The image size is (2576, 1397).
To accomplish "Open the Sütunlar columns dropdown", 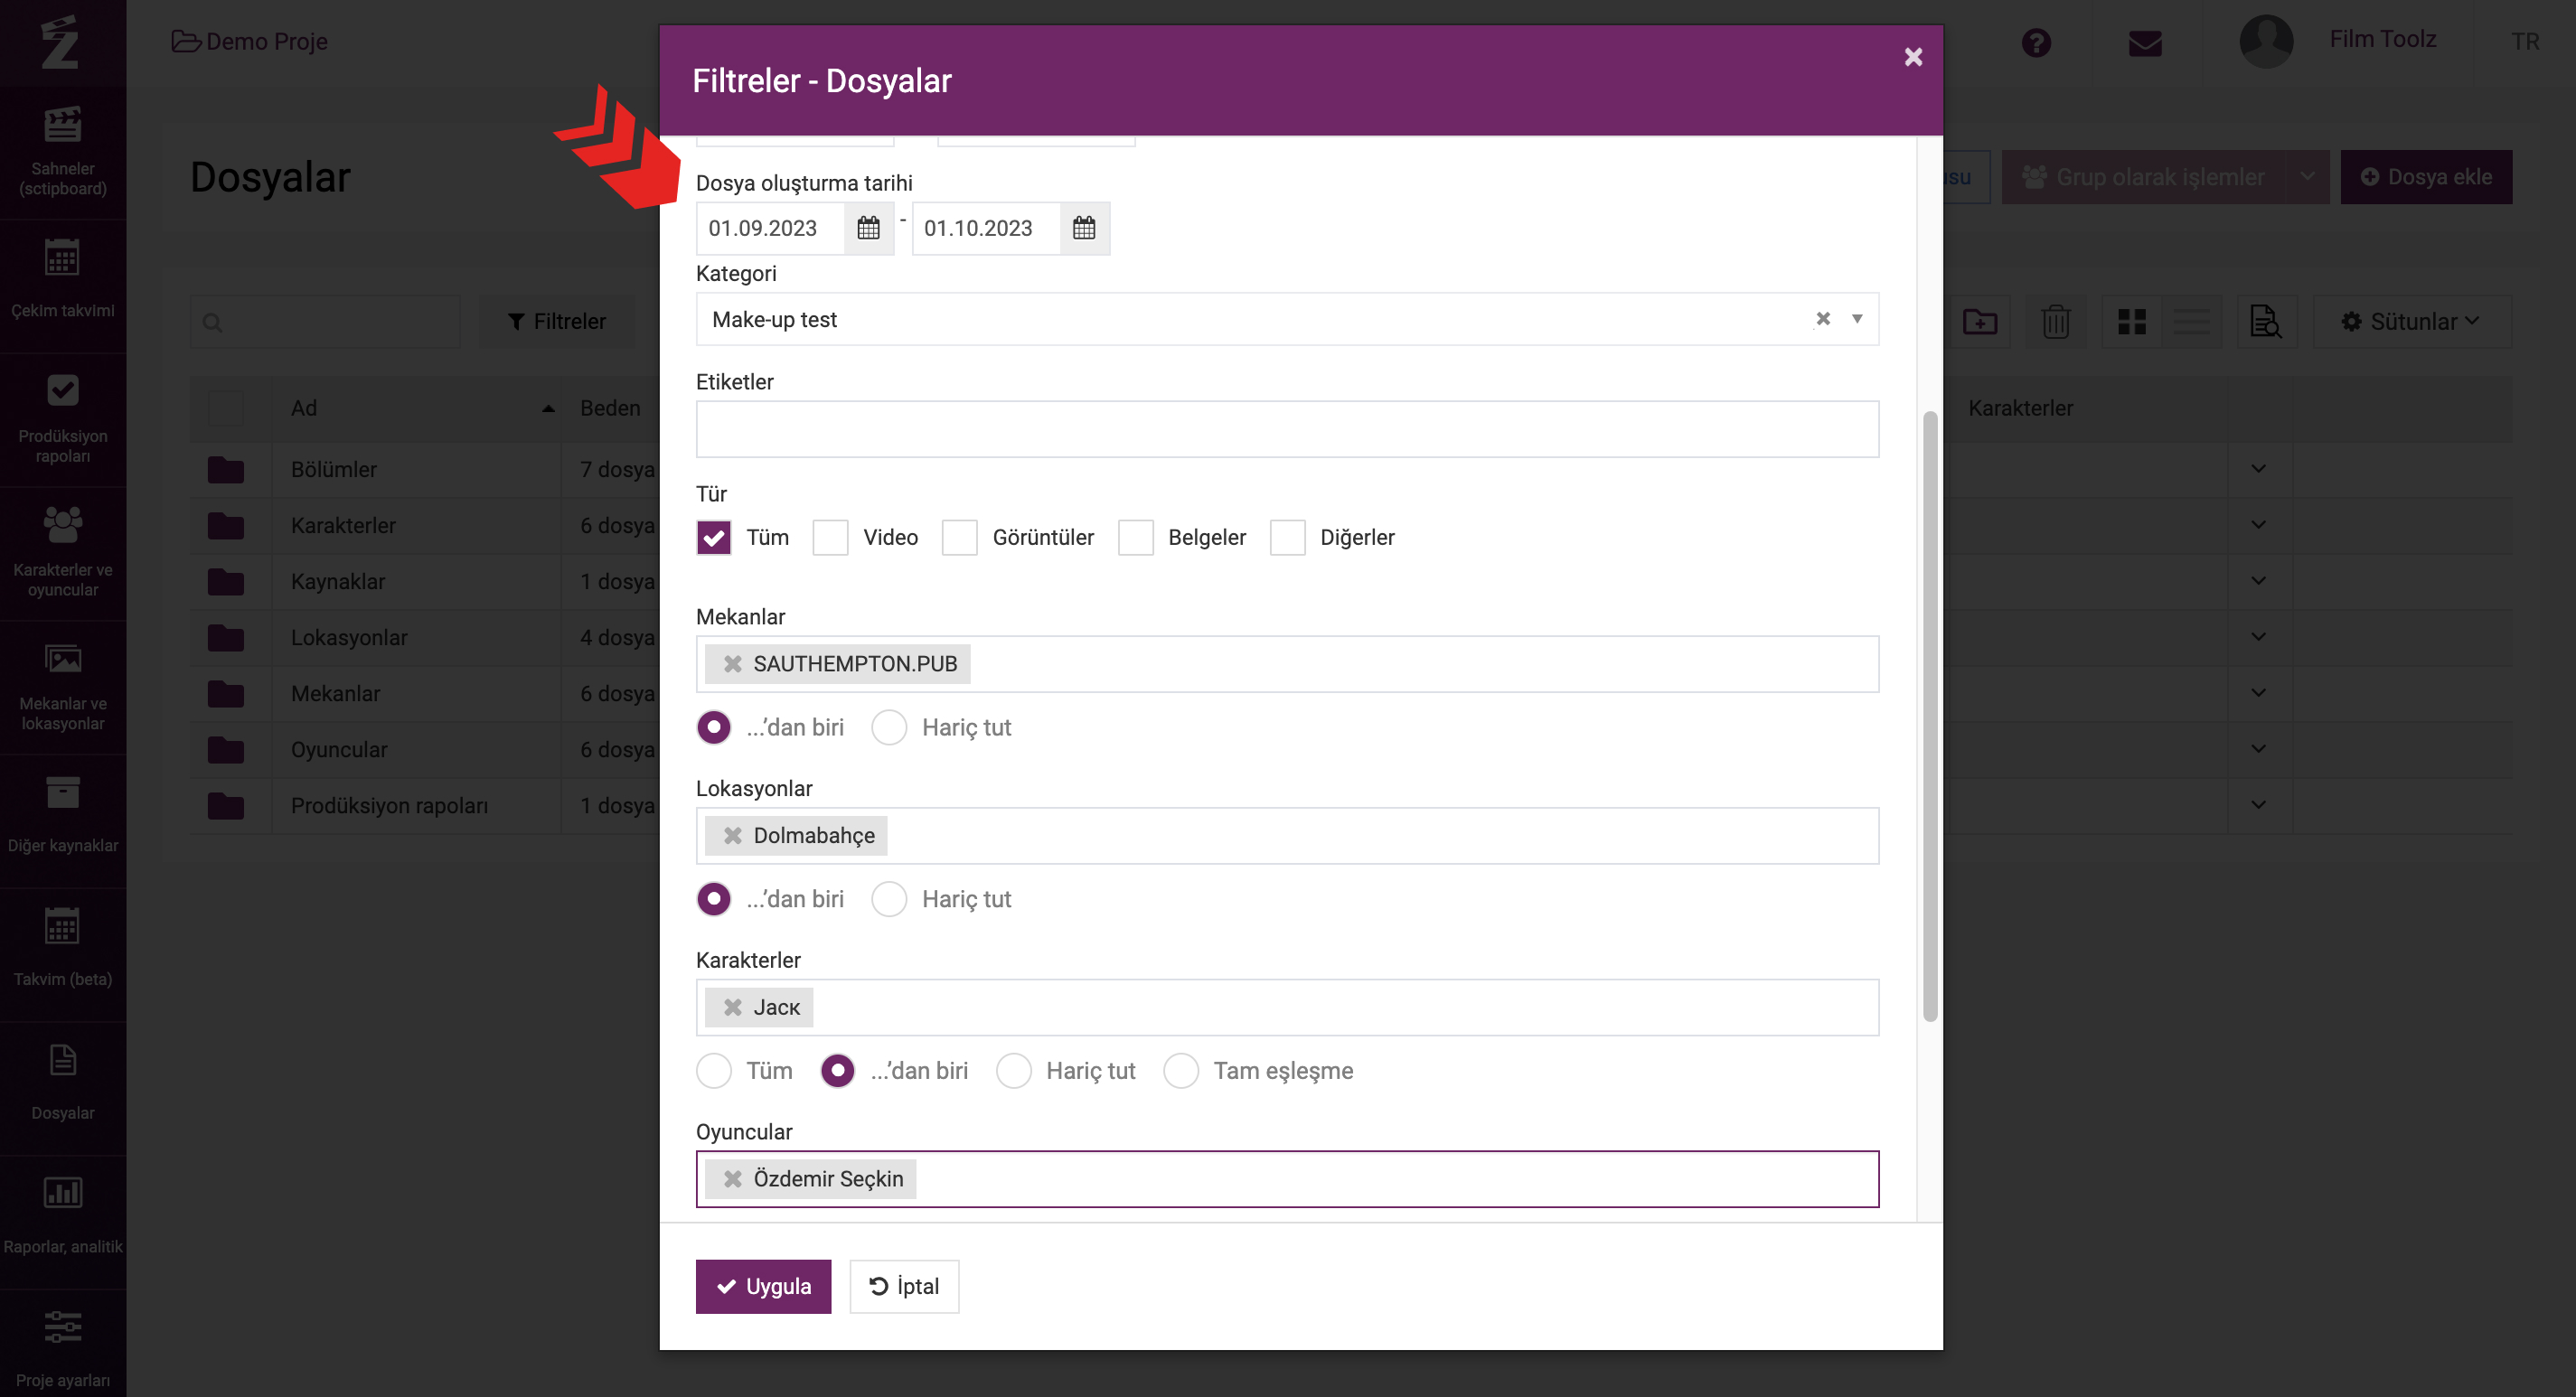I will click(2411, 321).
